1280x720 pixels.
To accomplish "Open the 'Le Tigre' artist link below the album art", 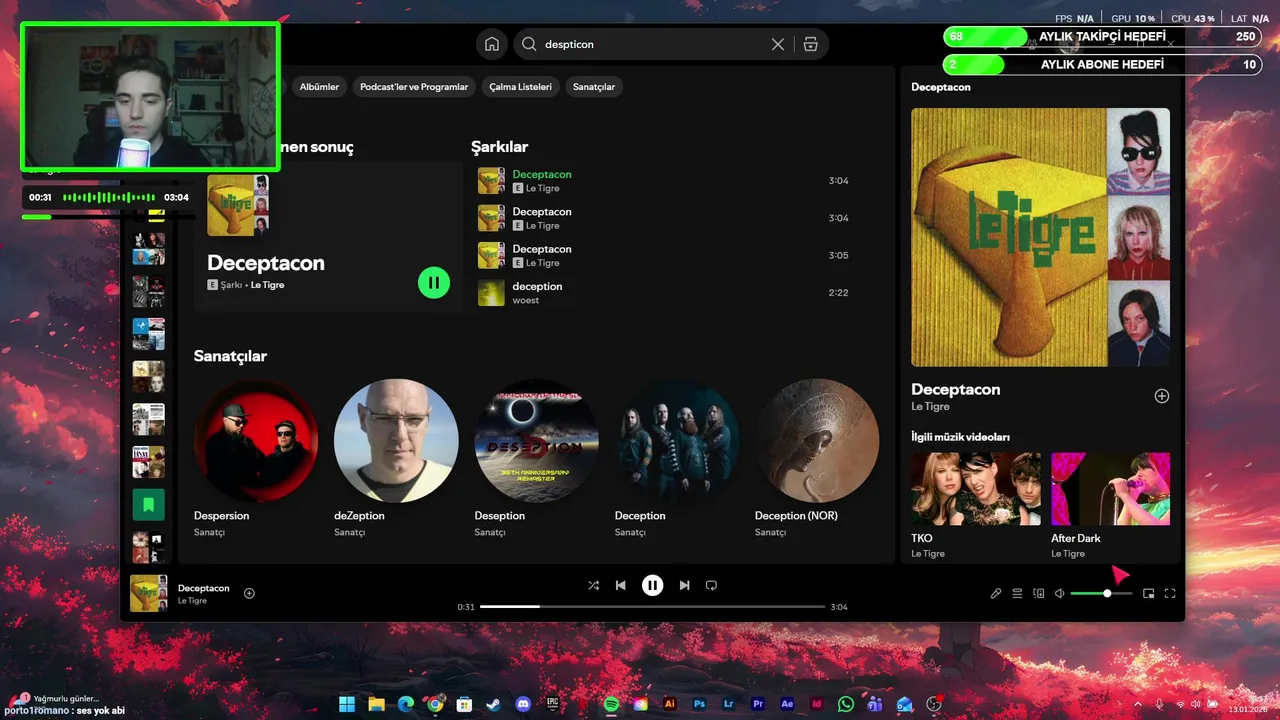I will point(930,407).
